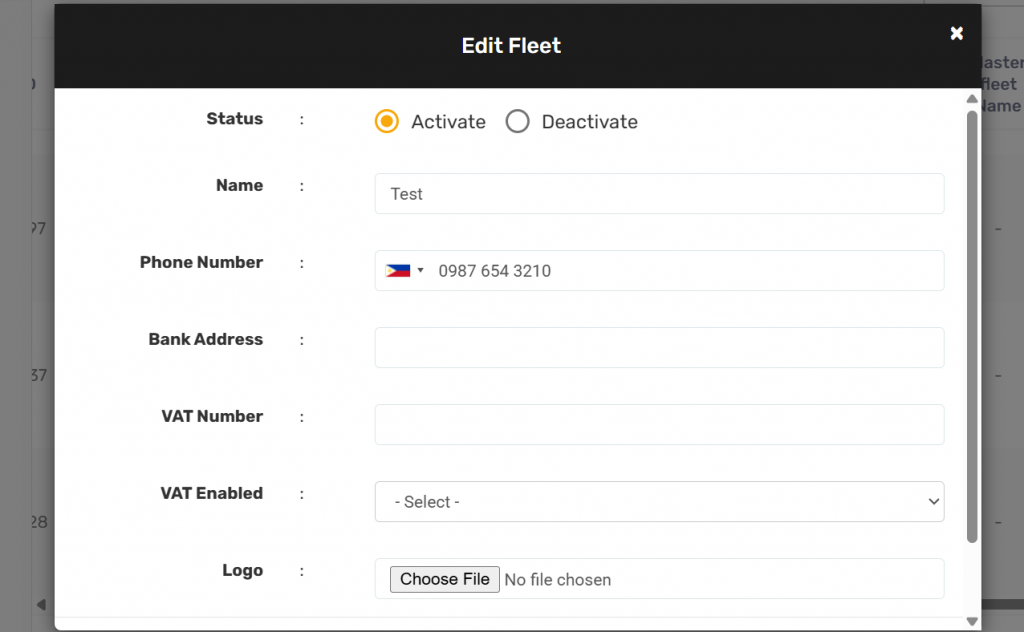Click the horizontal scroll left arrow
This screenshot has height=632, width=1024.
click(x=41, y=604)
